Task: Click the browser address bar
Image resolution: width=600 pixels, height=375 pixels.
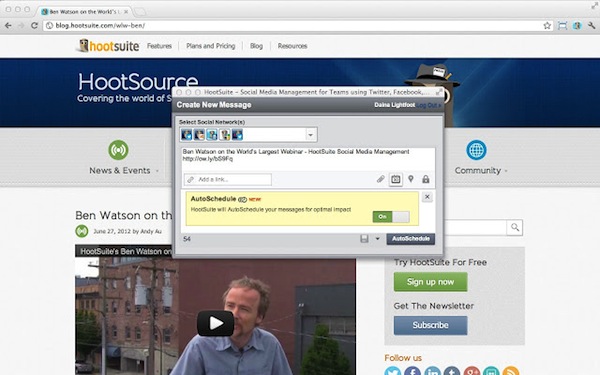Action: tap(292, 26)
